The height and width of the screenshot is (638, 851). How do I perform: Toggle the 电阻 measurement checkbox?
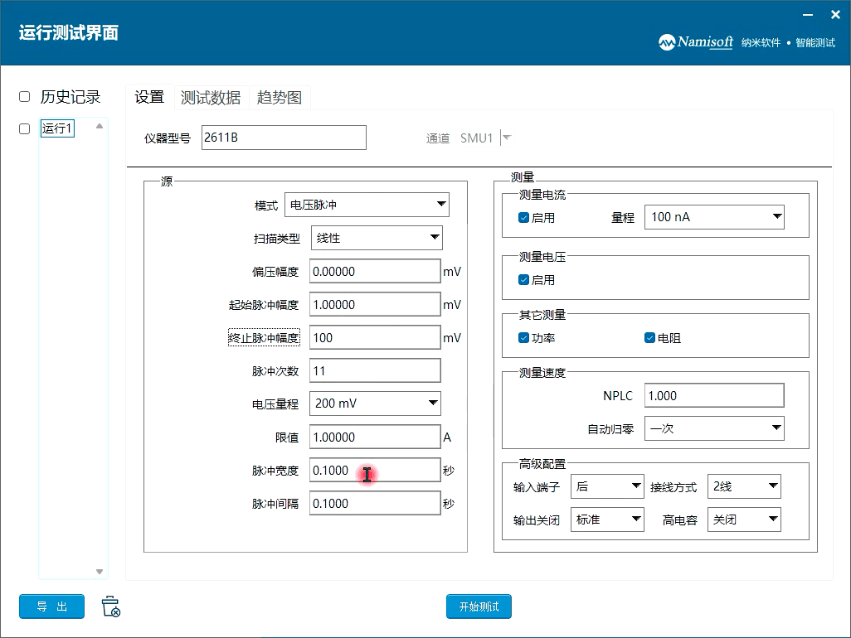tap(650, 338)
